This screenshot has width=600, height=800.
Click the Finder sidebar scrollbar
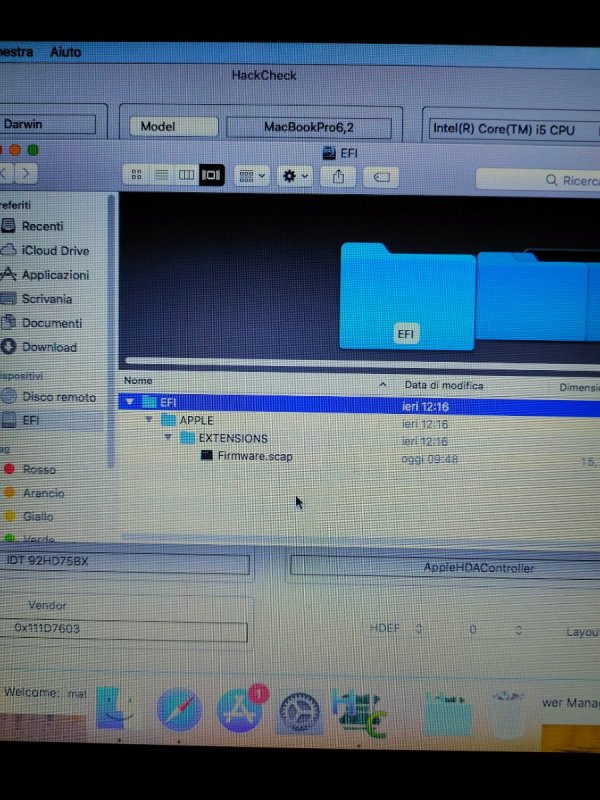[112, 332]
